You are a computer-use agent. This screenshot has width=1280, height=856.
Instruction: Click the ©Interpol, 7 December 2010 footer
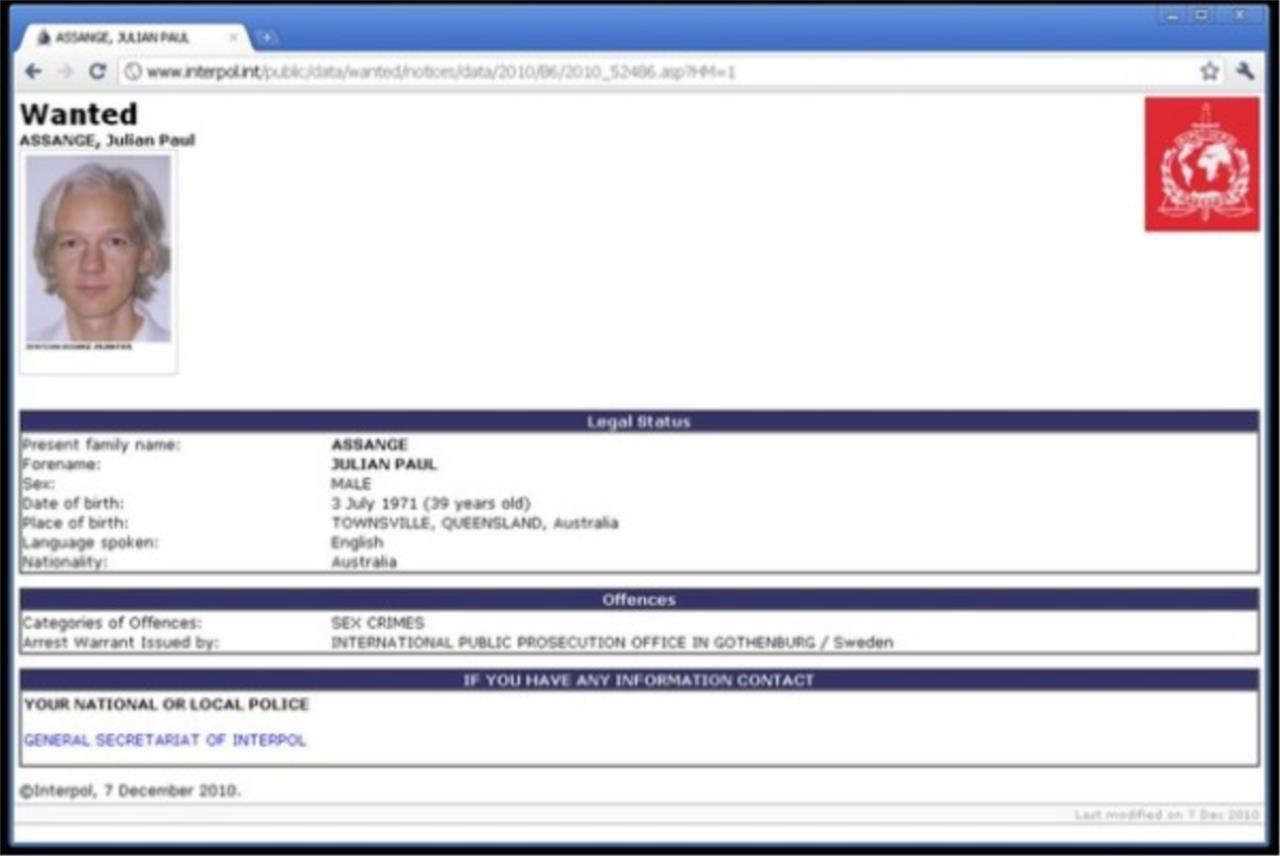pyautogui.click(x=130, y=791)
